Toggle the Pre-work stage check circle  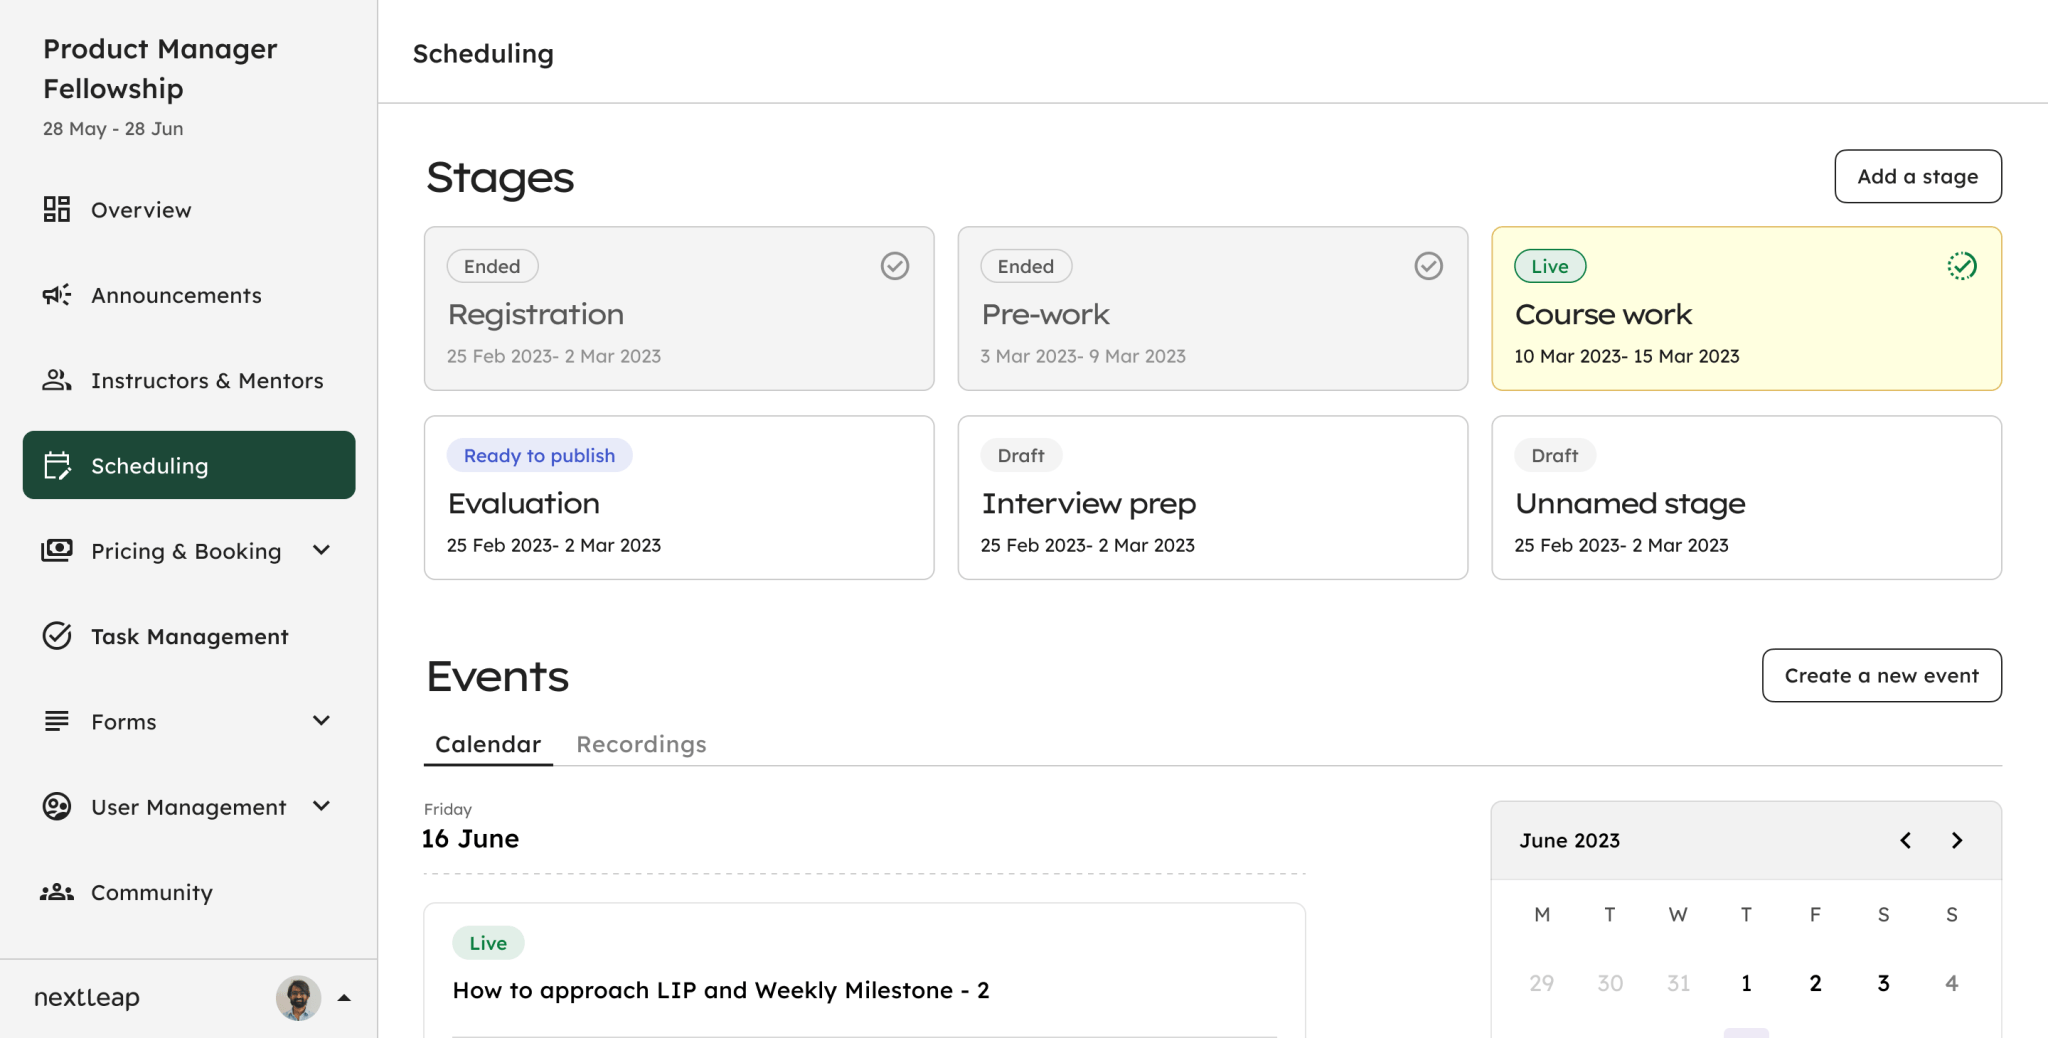click(1429, 266)
